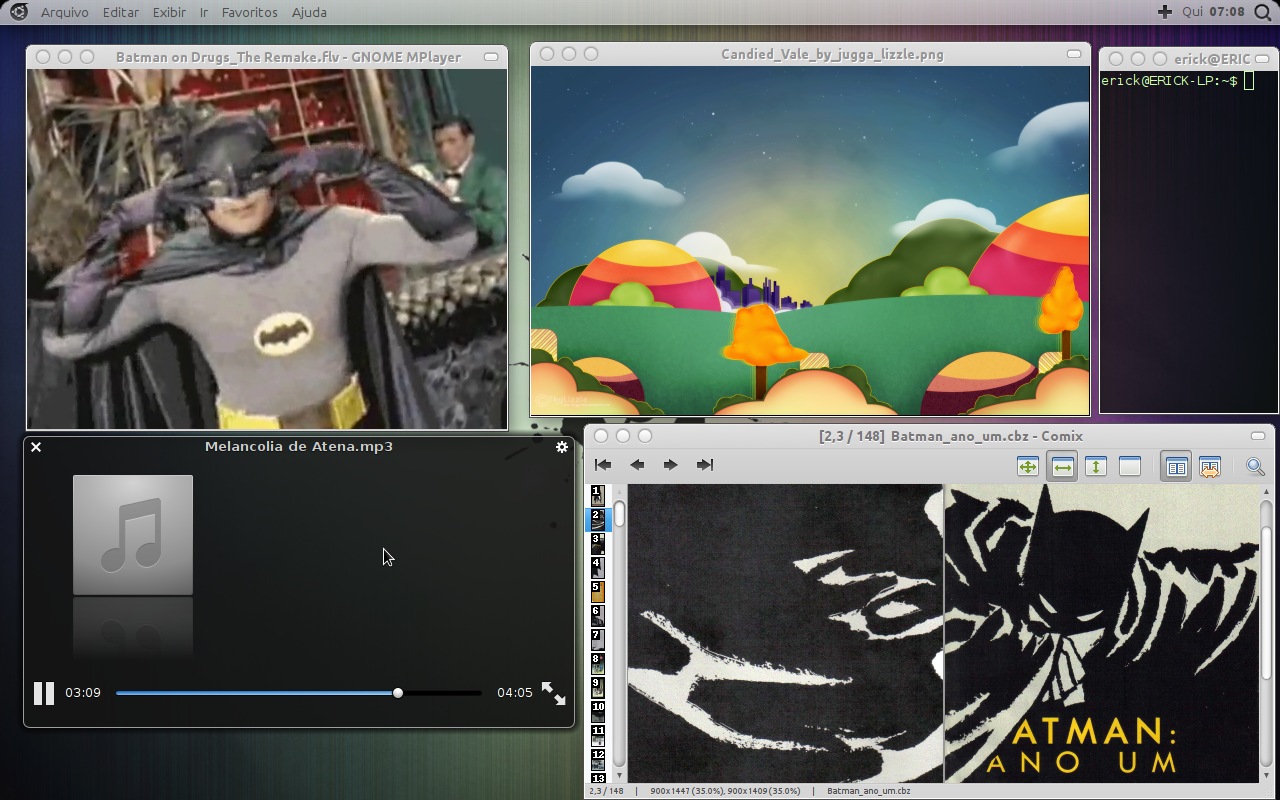Click Comix main view vertical scrollbar

(1265, 602)
